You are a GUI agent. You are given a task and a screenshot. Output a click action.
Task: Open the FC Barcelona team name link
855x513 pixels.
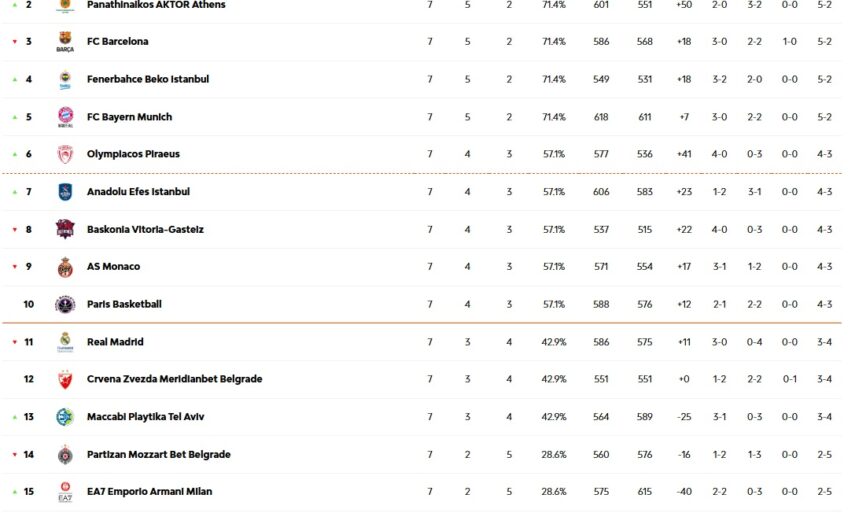point(118,42)
